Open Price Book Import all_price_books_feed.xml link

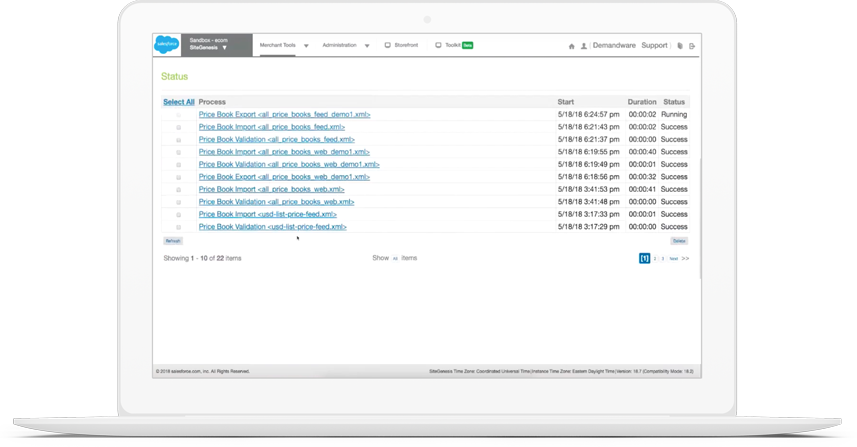[x=272, y=127]
